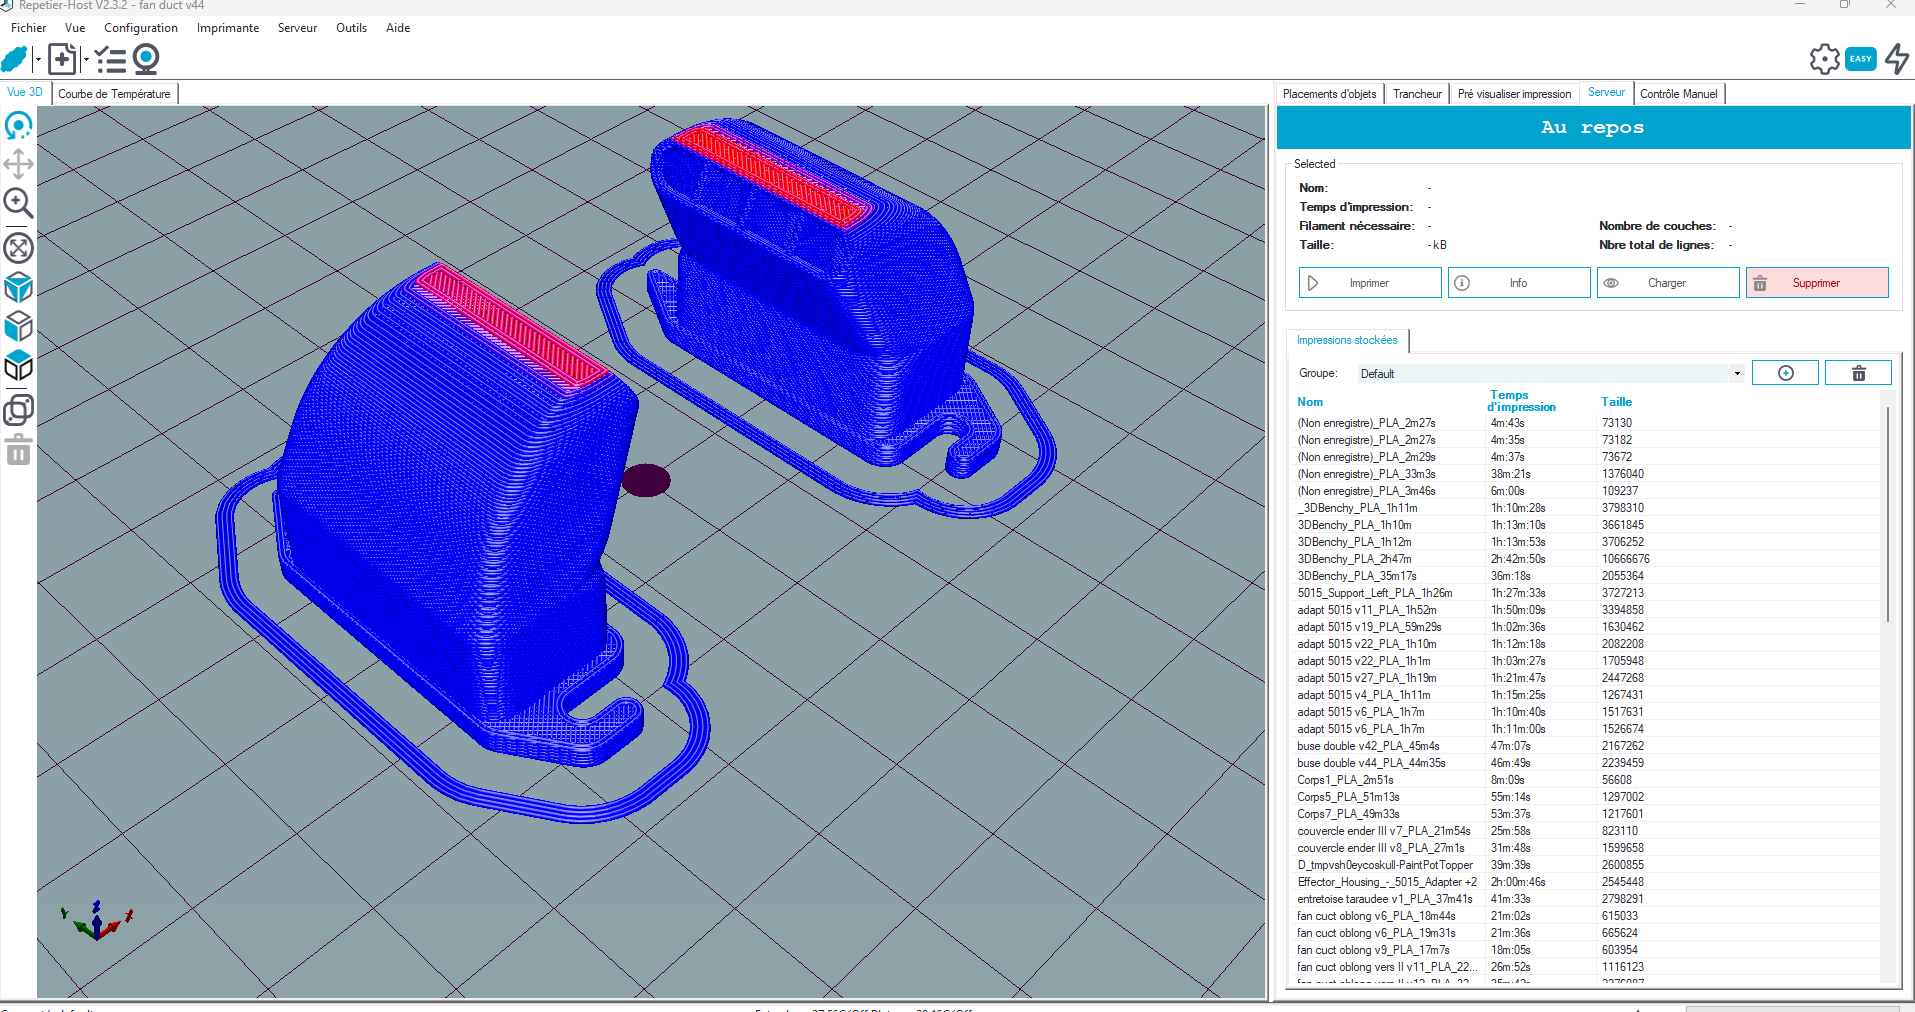Image resolution: width=1915 pixels, height=1012 pixels.
Task: Open the connect button dropdown arrow
Action: coord(38,60)
